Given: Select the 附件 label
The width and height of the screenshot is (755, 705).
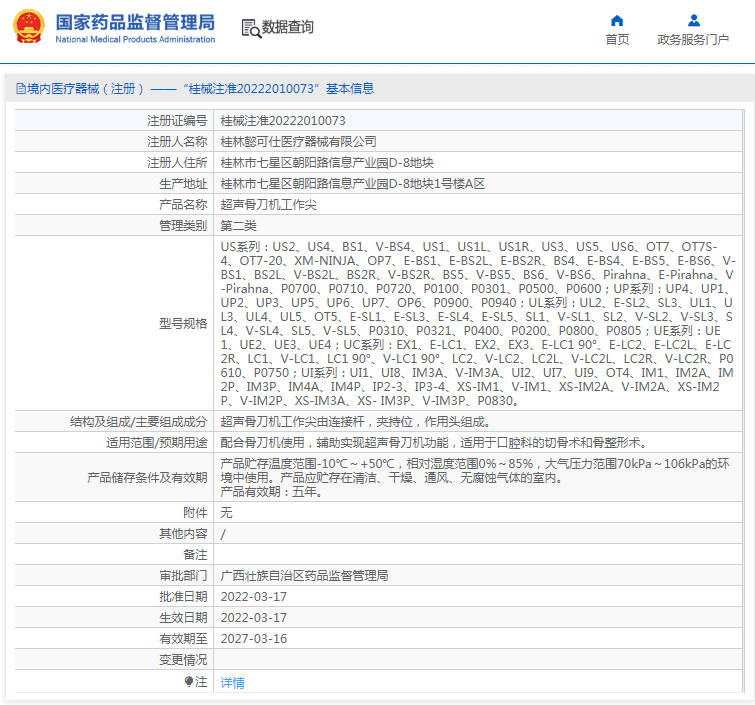Looking at the screenshot, I should 195,513.
